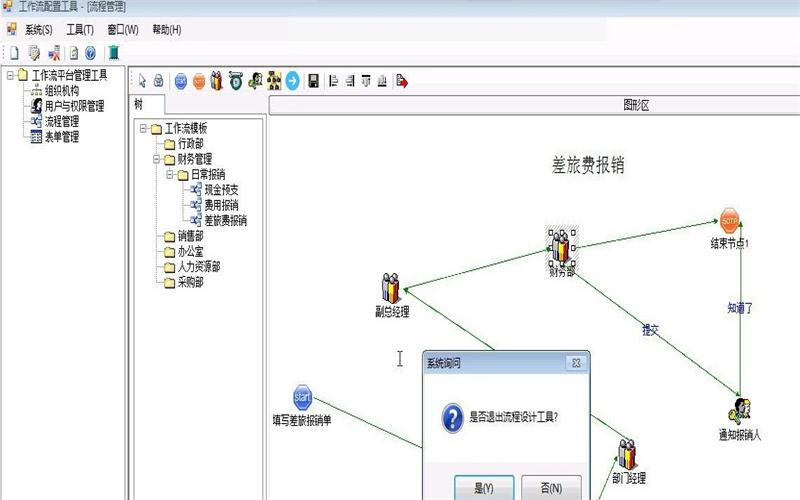Image resolution: width=800 pixels, height=500 pixels.
Task: Select the organization chart subprocess tool
Action: [x=274, y=81]
